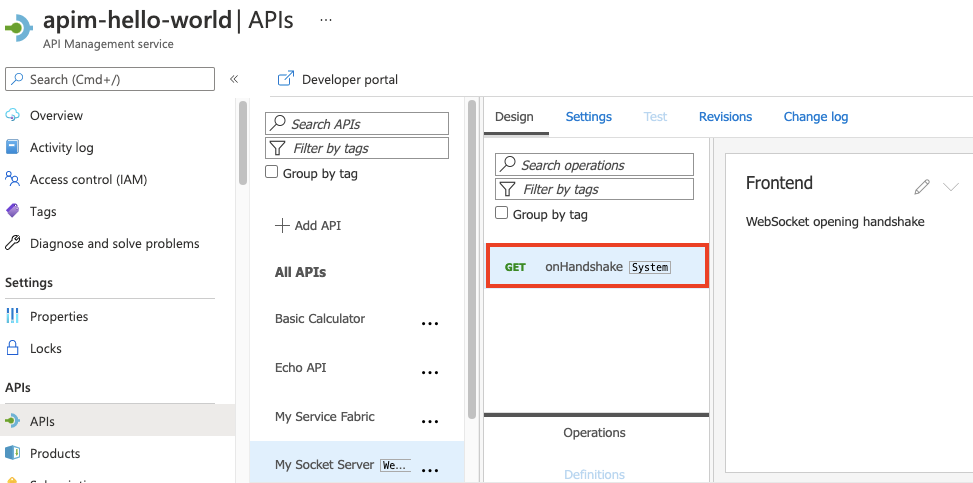Edit Frontend with the pencil icon

pyautogui.click(x=922, y=186)
